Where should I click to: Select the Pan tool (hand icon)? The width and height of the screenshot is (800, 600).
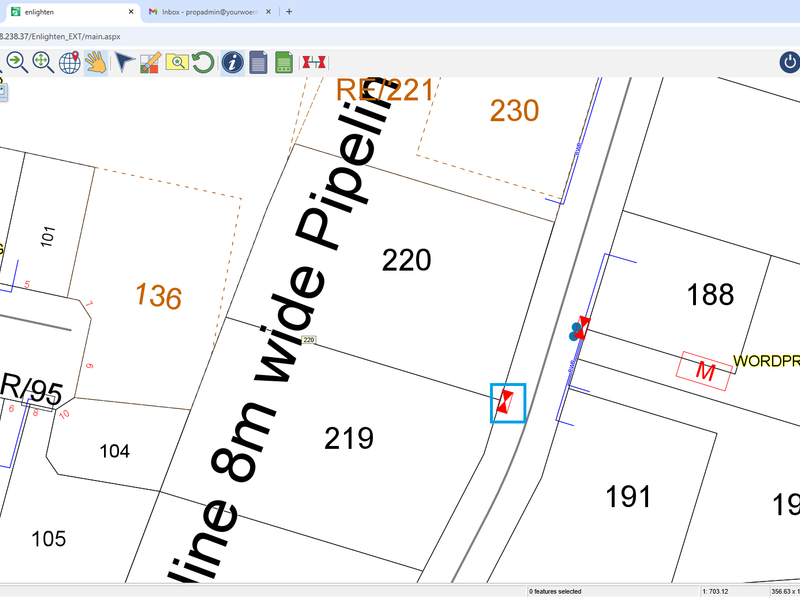coord(96,62)
